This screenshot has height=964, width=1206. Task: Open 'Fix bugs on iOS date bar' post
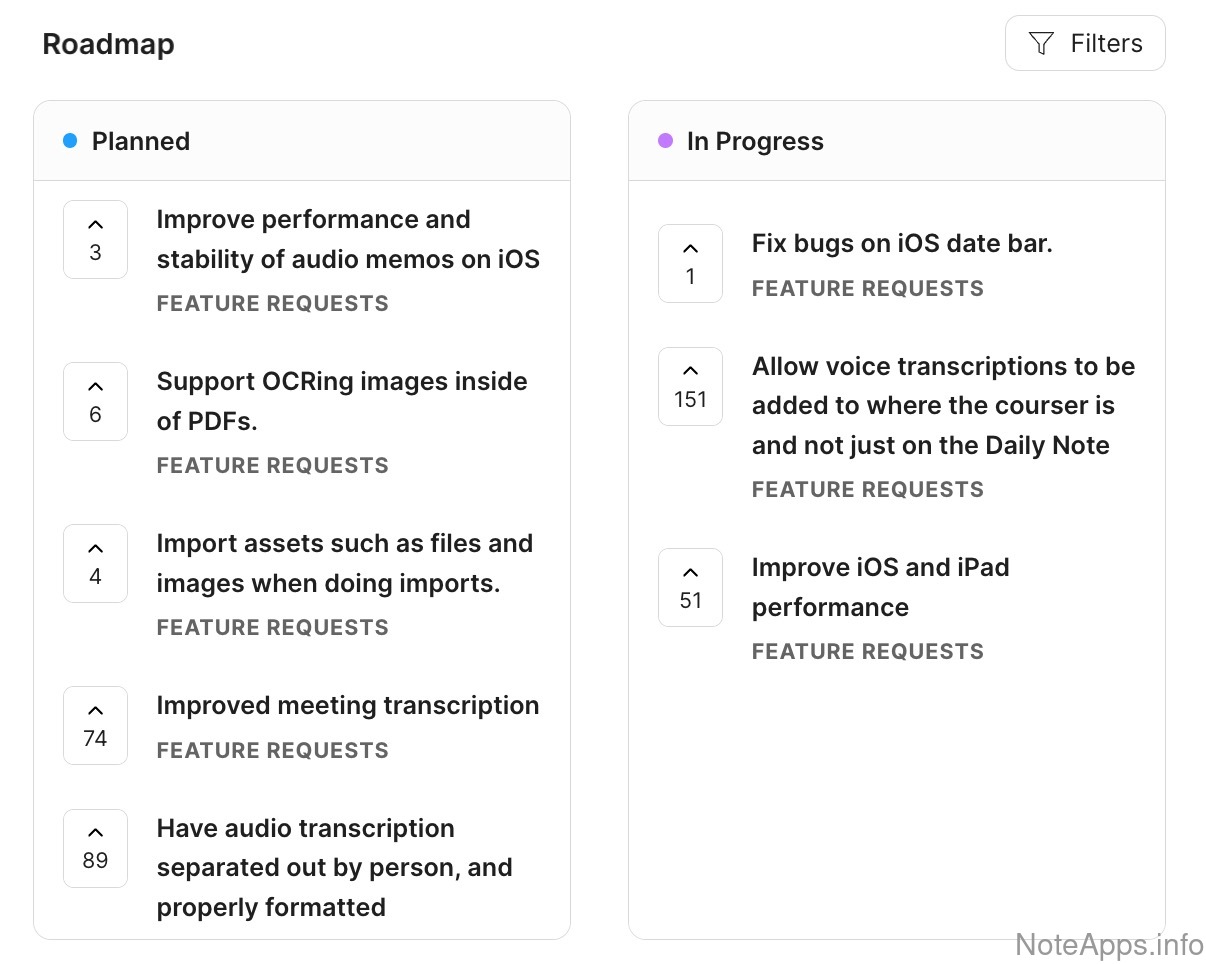pyautogui.click(x=901, y=243)
